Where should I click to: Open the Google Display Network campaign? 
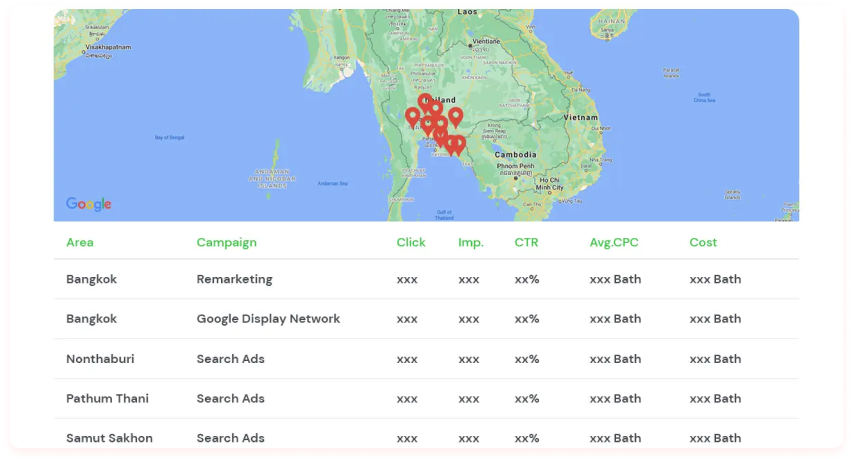pyautogui.click(x=268, y=319)
